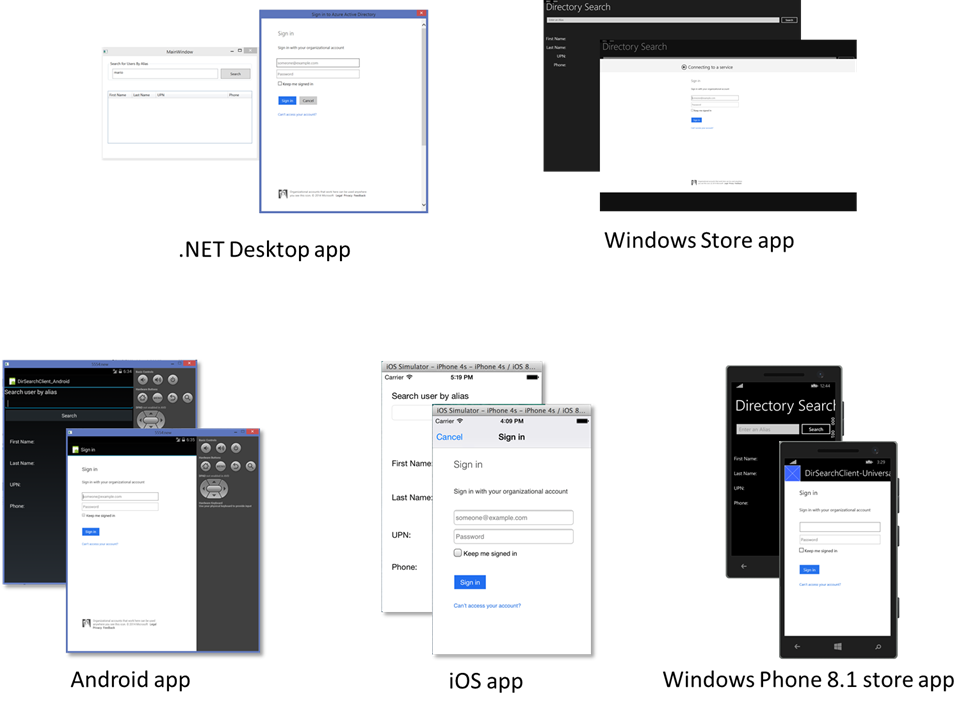
Task: Maximize the MainWindow desktop app
Action: point(240,51)
